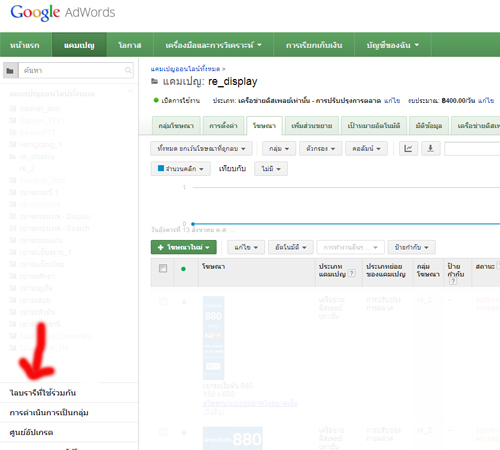Click แก้ไข link next to campaign type
Image resolution: width=500 pixels, height=450 pixels.
pyautogui.click(x=392, y=100)
